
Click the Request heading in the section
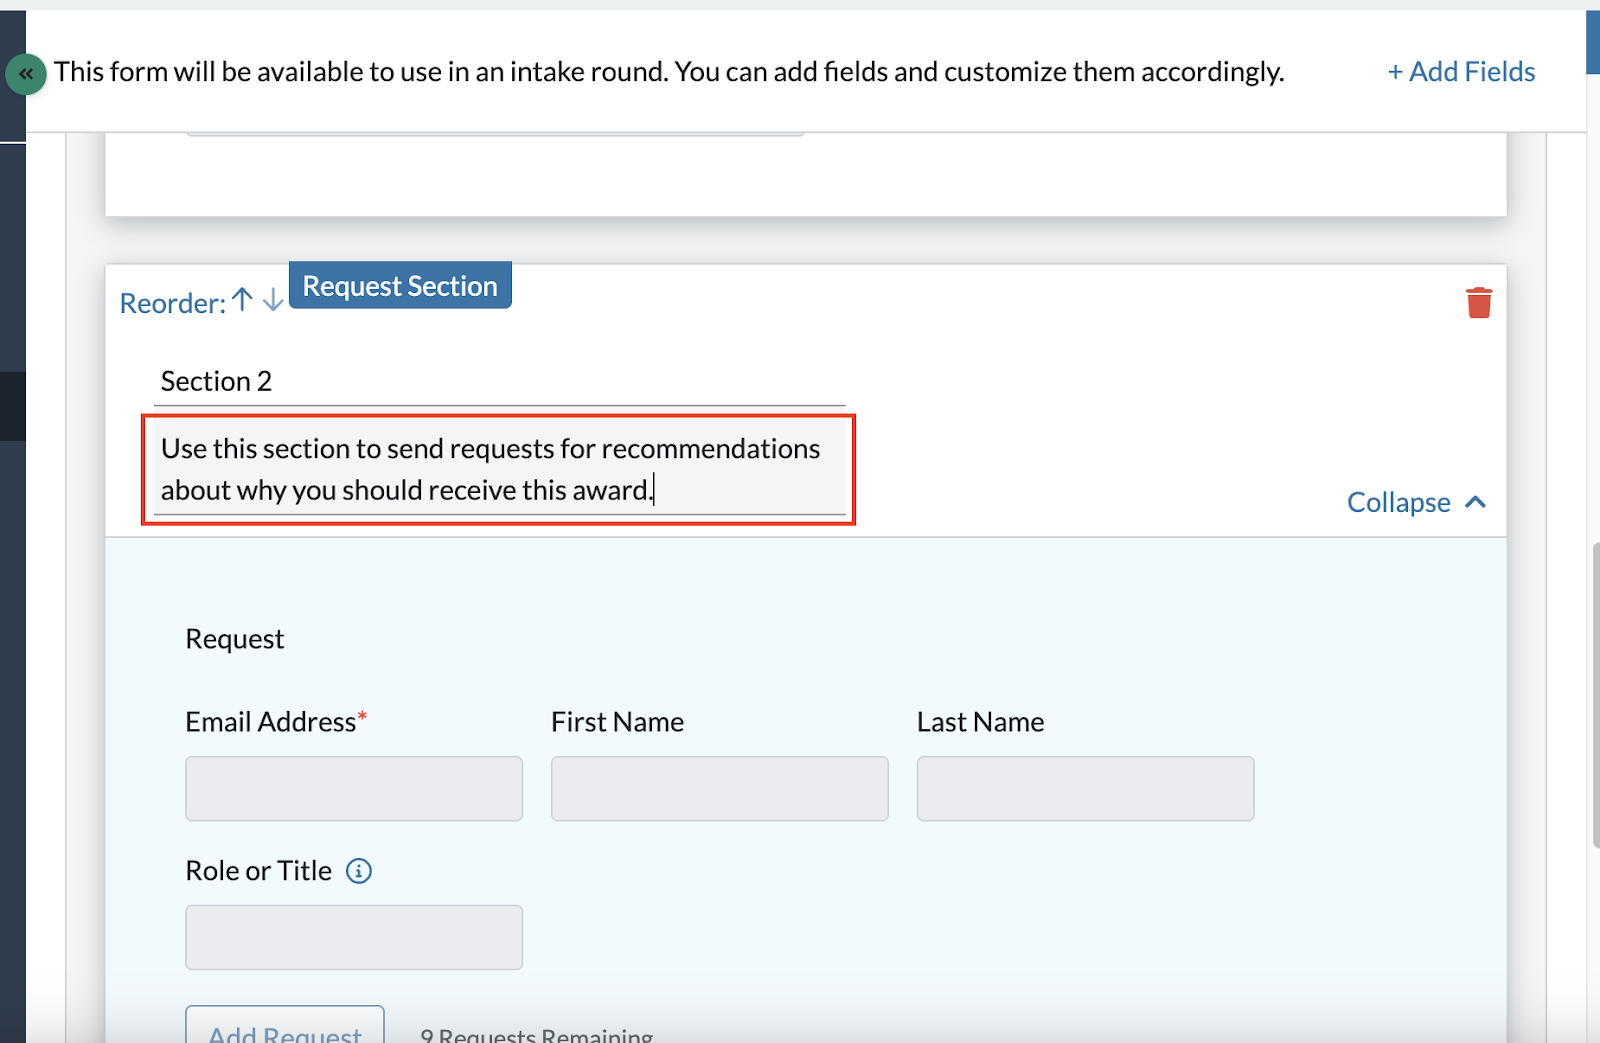tap(234, 638)
